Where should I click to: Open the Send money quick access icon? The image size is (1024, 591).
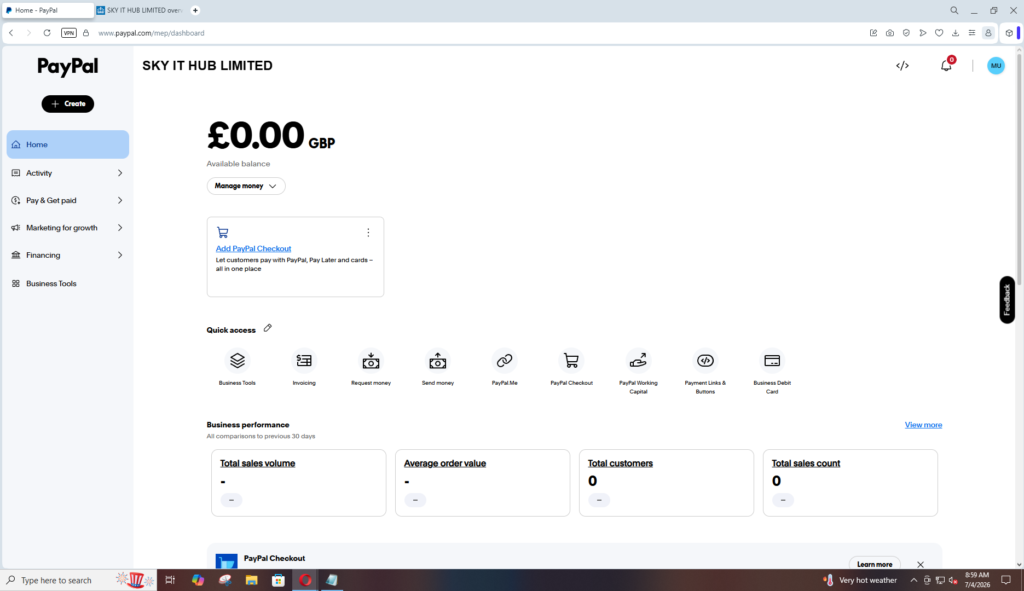[x=438, y=360]
